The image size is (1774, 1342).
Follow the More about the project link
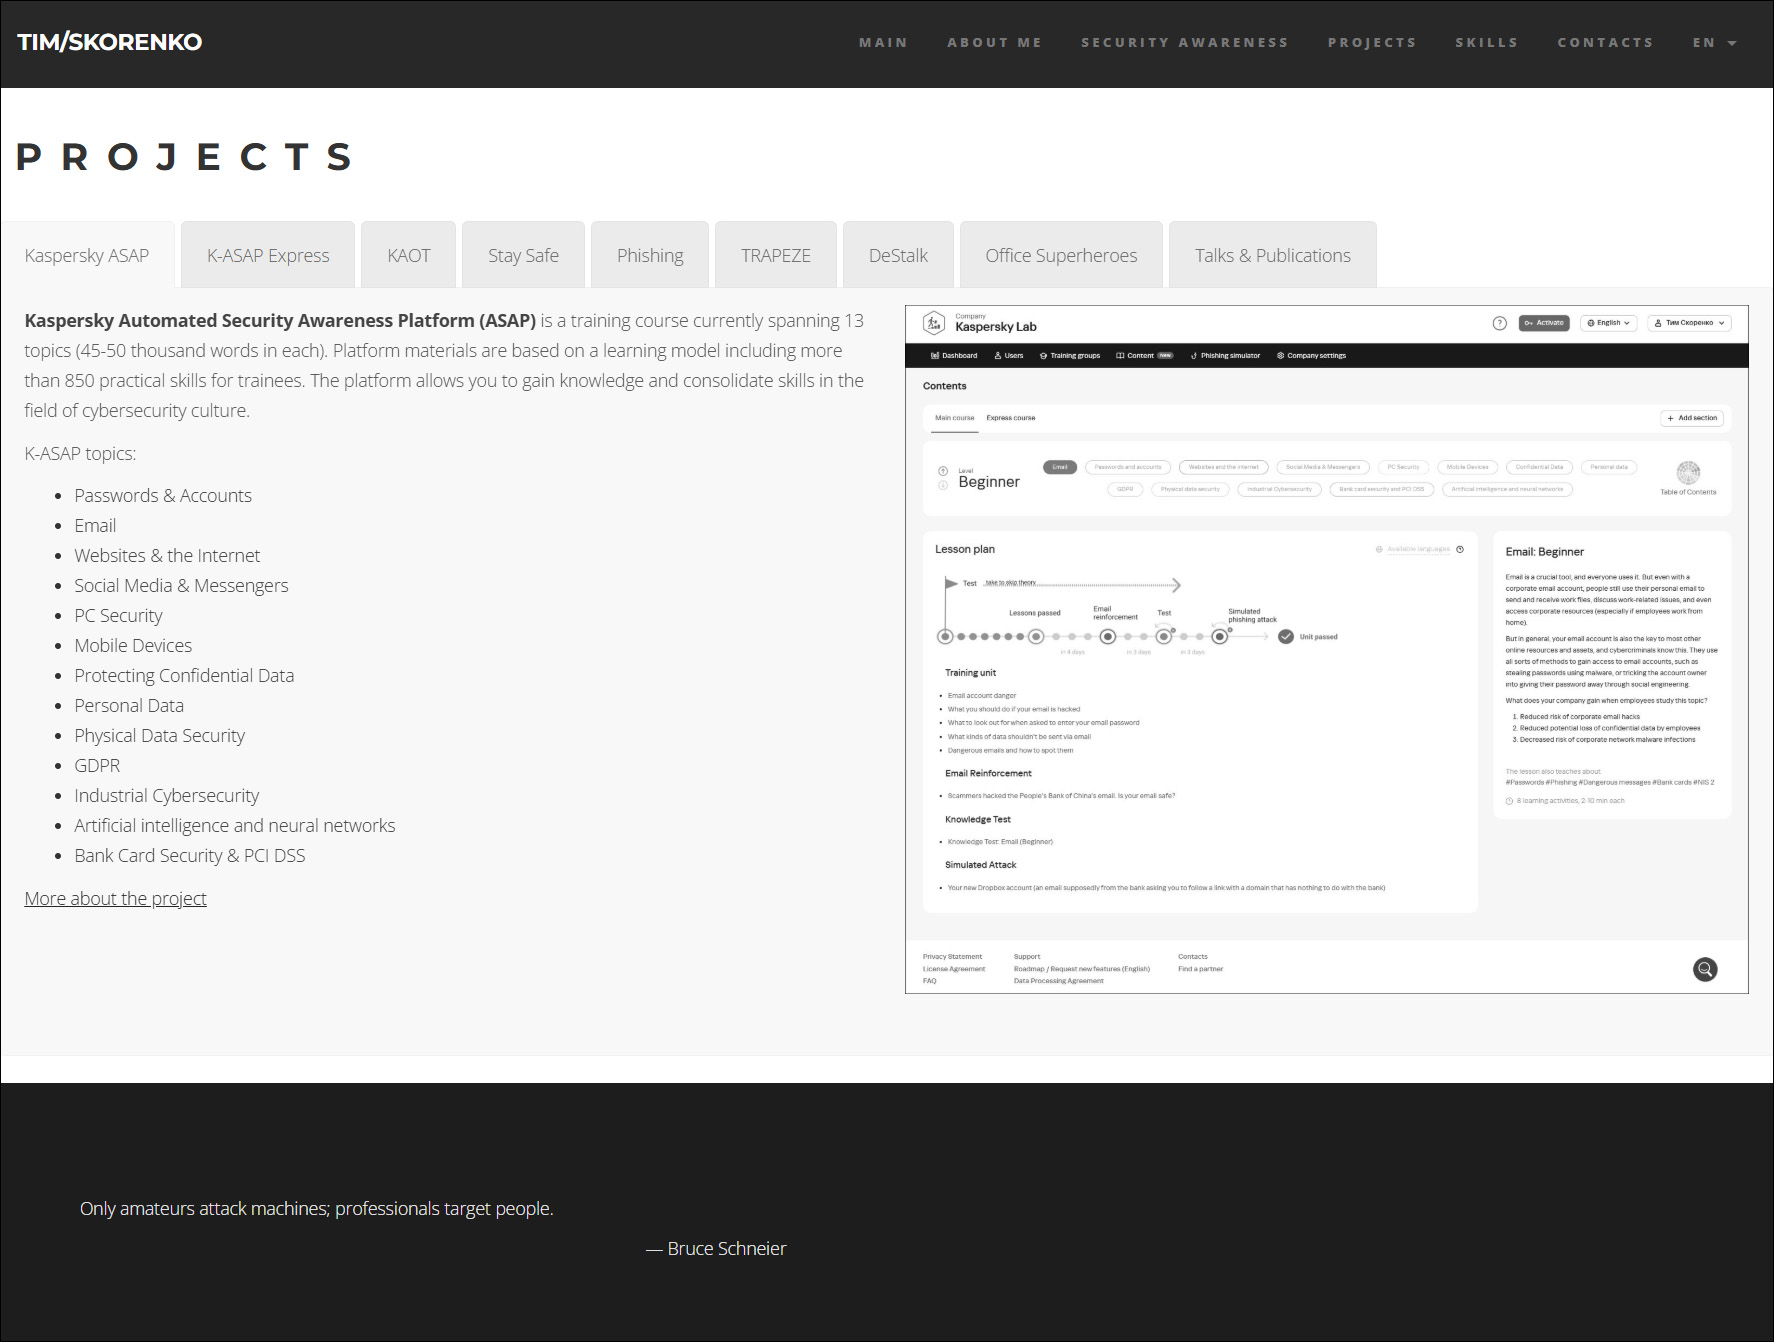[x=116, y=898]
